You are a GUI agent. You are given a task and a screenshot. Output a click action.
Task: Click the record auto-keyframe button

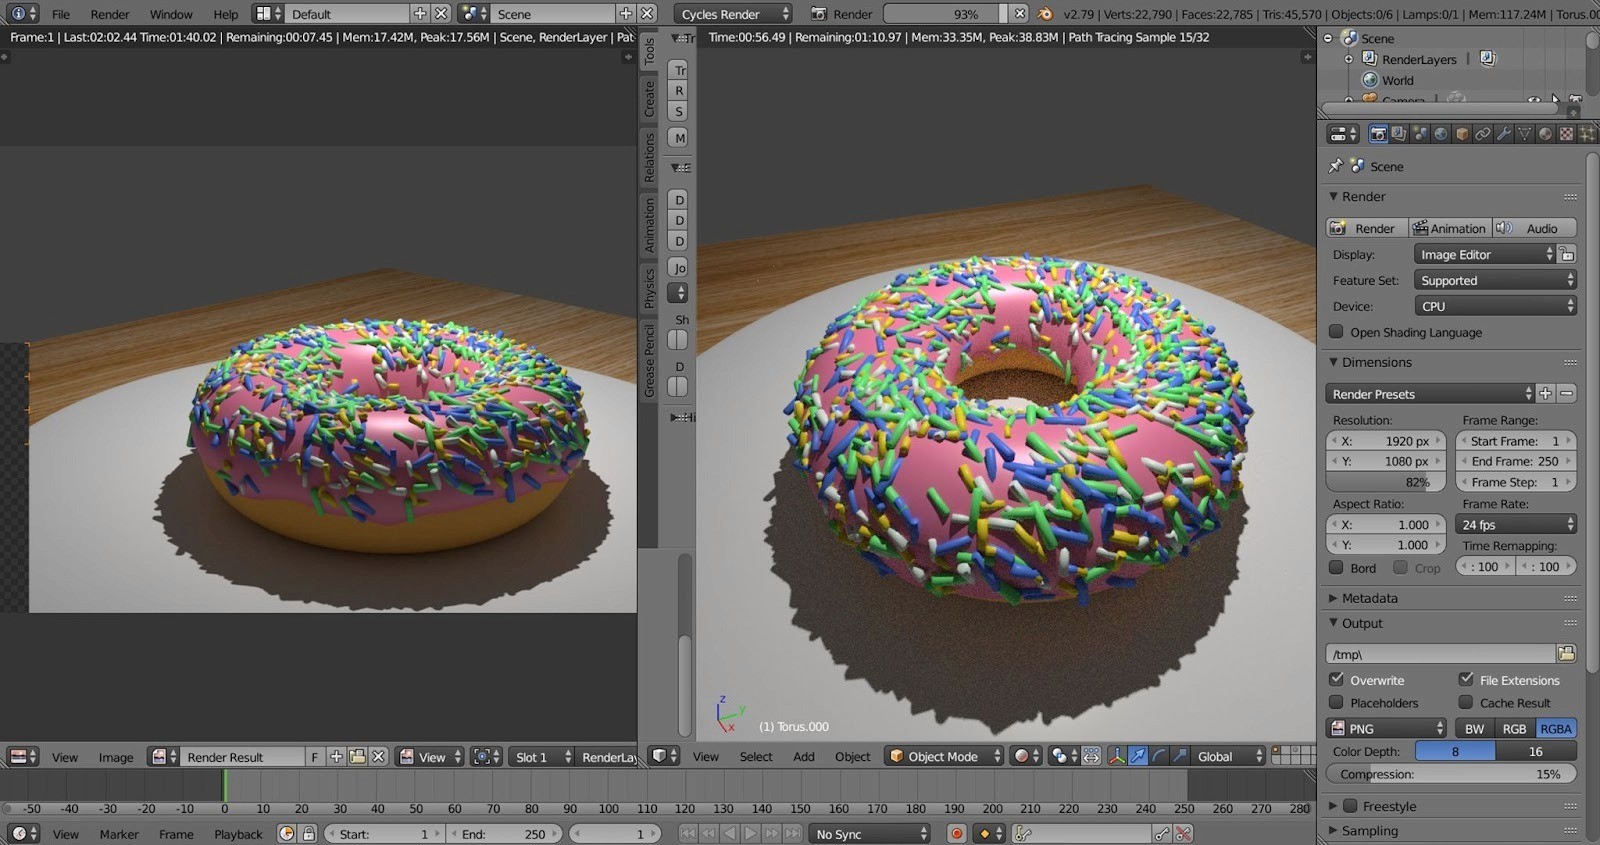pos(957,833)
